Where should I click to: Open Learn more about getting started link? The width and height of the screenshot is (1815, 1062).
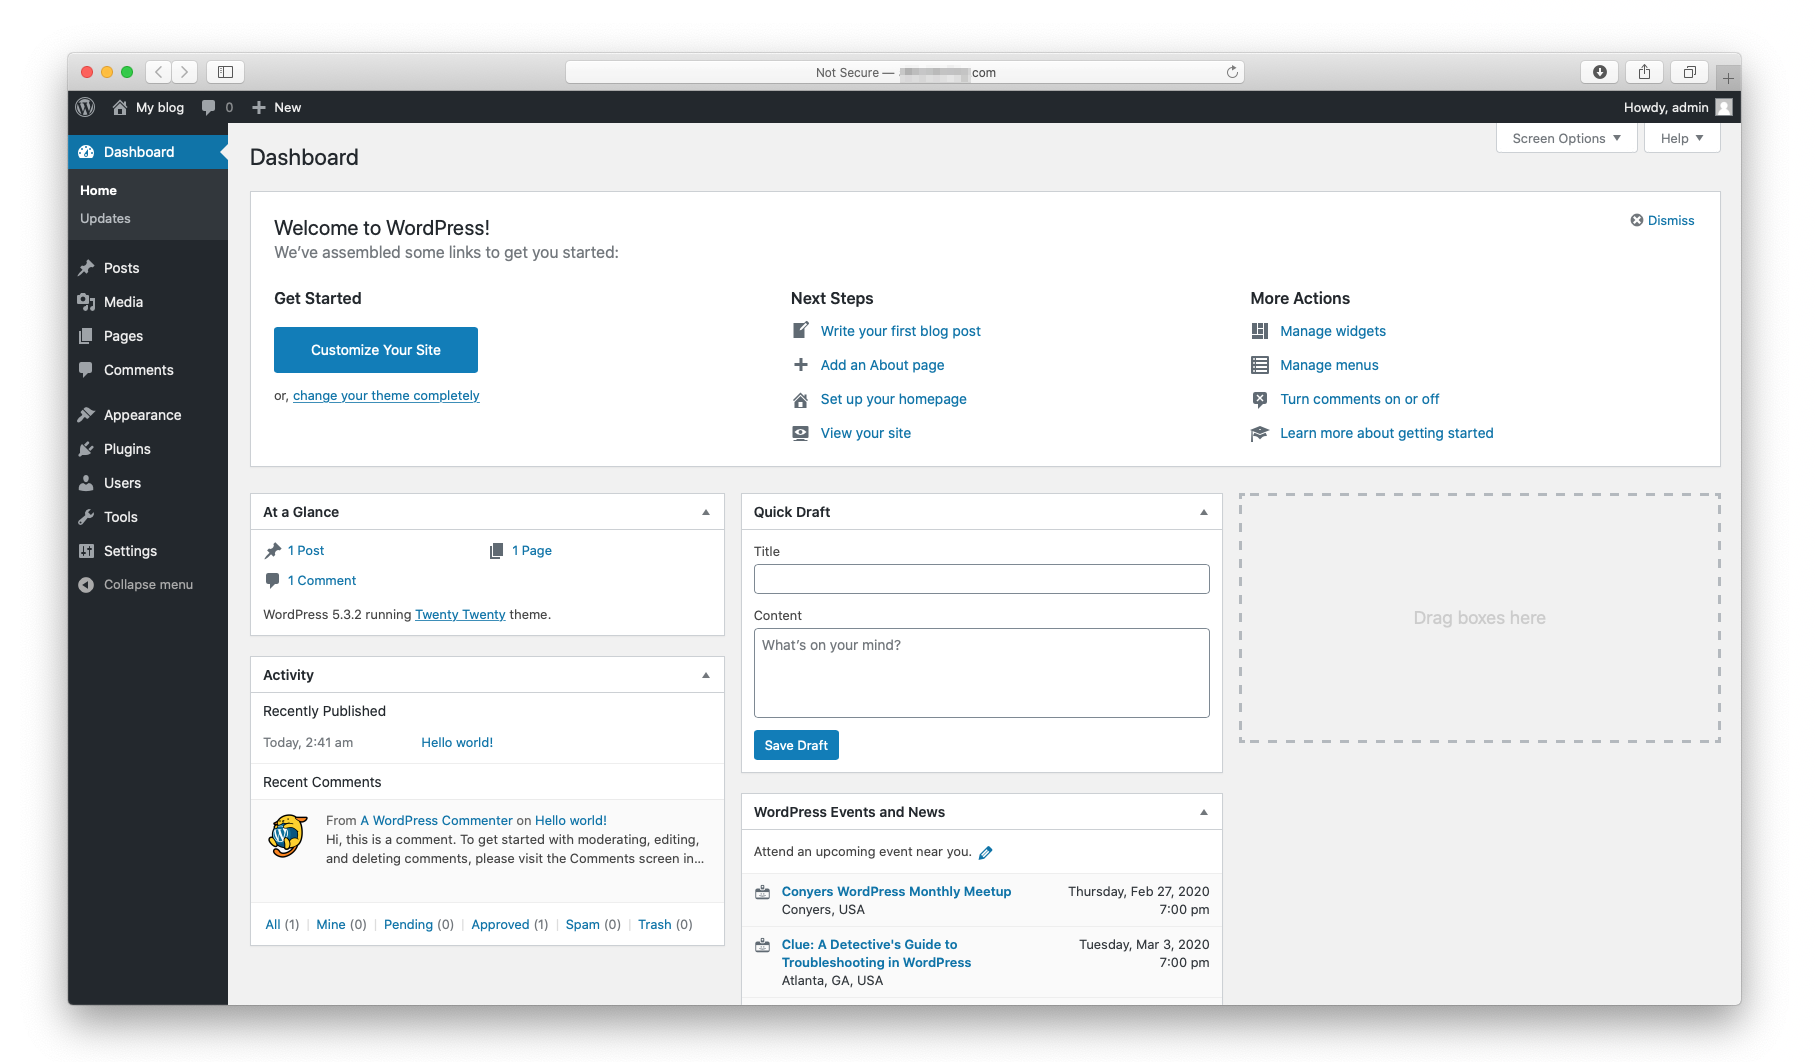1387,433
